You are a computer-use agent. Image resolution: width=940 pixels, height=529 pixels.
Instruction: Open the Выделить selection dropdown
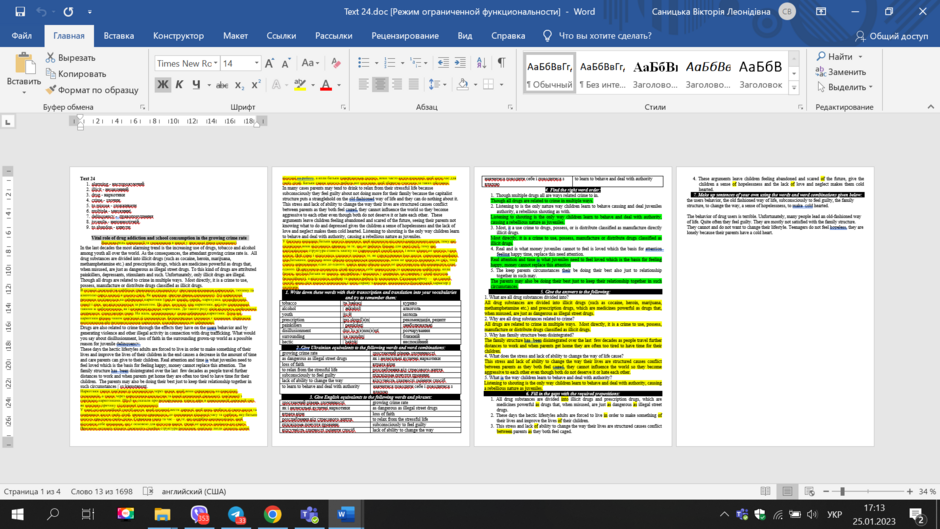[845, 87]
